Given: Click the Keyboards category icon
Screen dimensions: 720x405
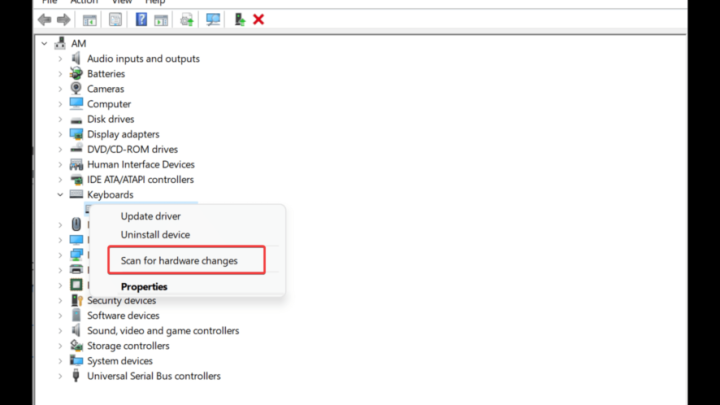Looking at the screenshot, I should click(76, 194).
